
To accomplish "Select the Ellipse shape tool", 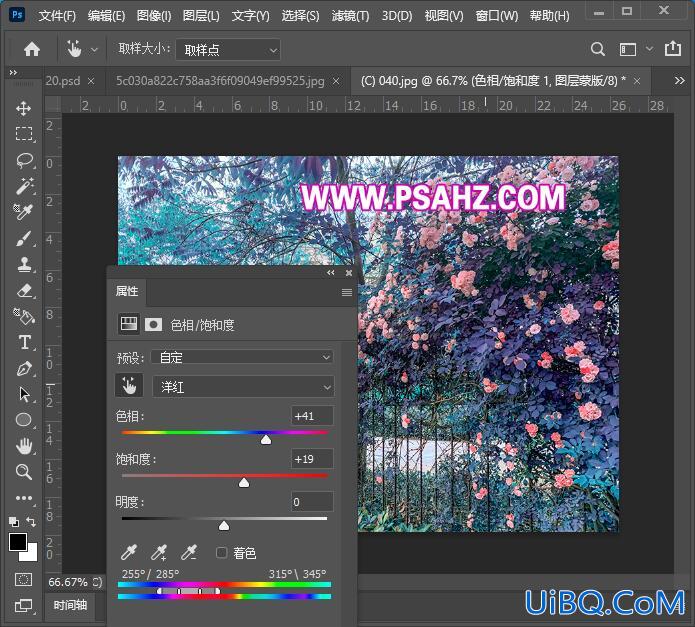I will [23, 420].
